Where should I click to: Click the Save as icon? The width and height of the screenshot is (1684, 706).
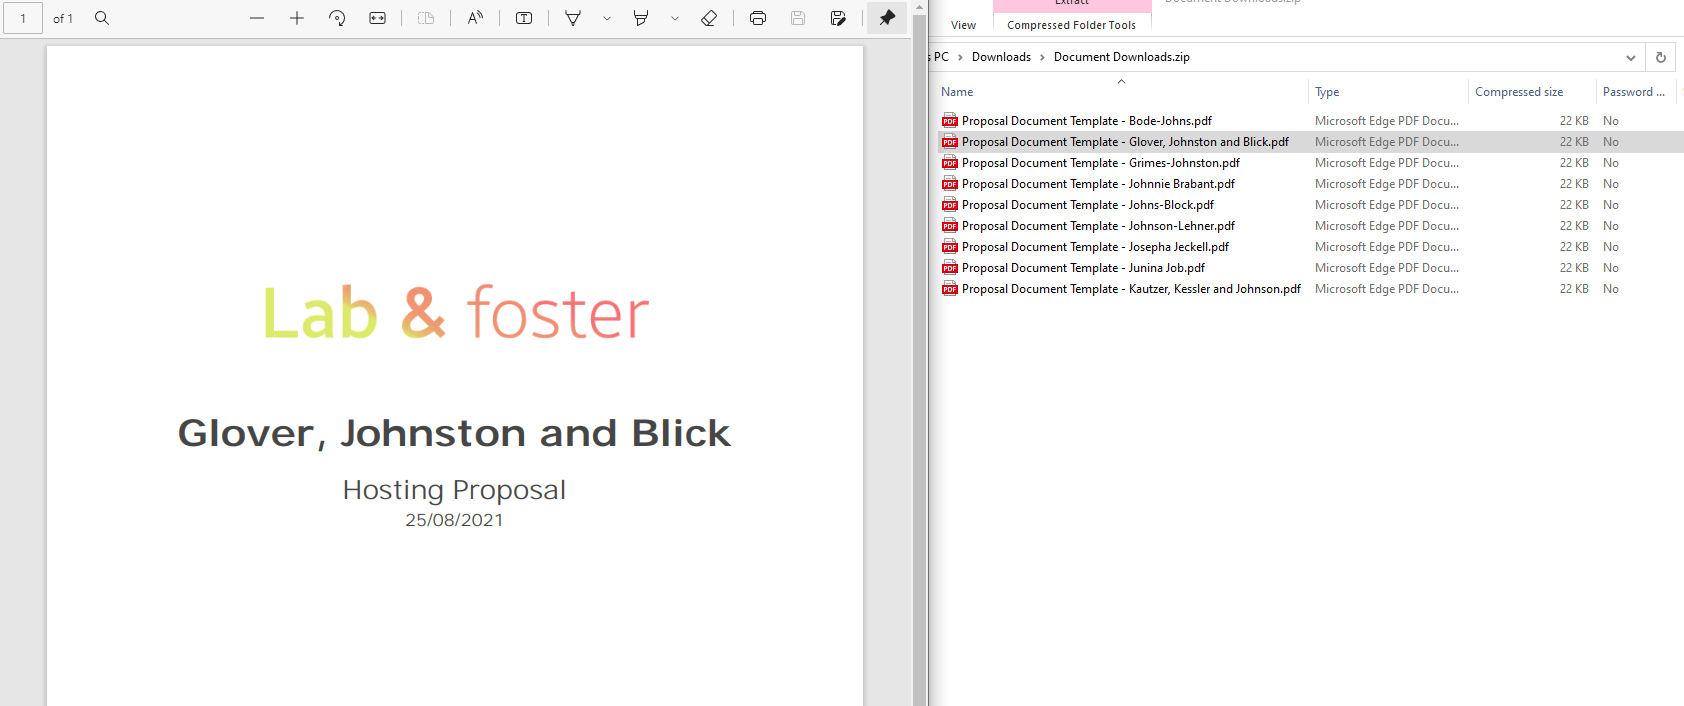point(838,18)
